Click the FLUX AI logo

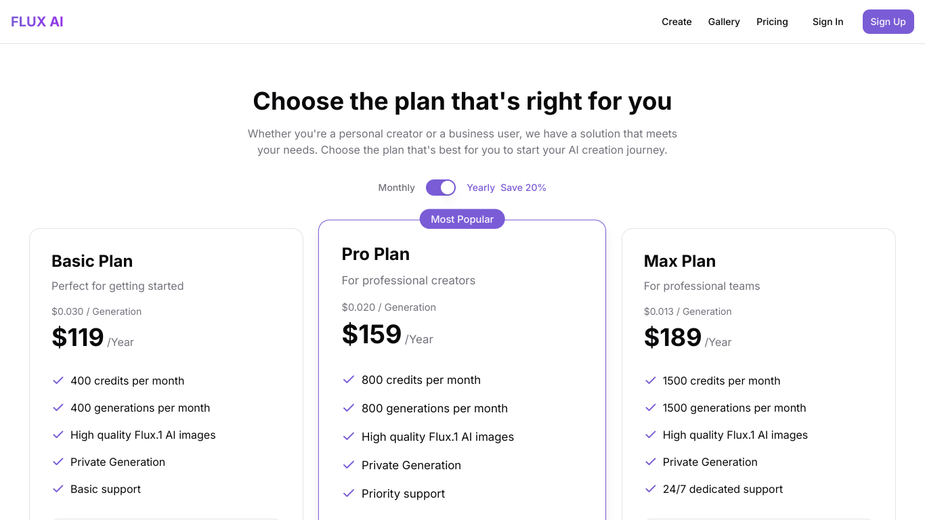pos(37,22)
